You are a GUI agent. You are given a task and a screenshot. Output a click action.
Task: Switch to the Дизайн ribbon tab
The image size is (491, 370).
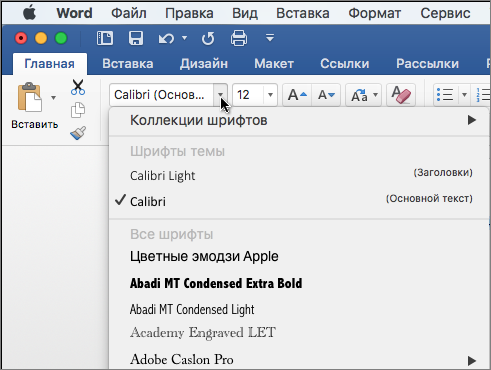pyautogui.click(x=204, y=64)
